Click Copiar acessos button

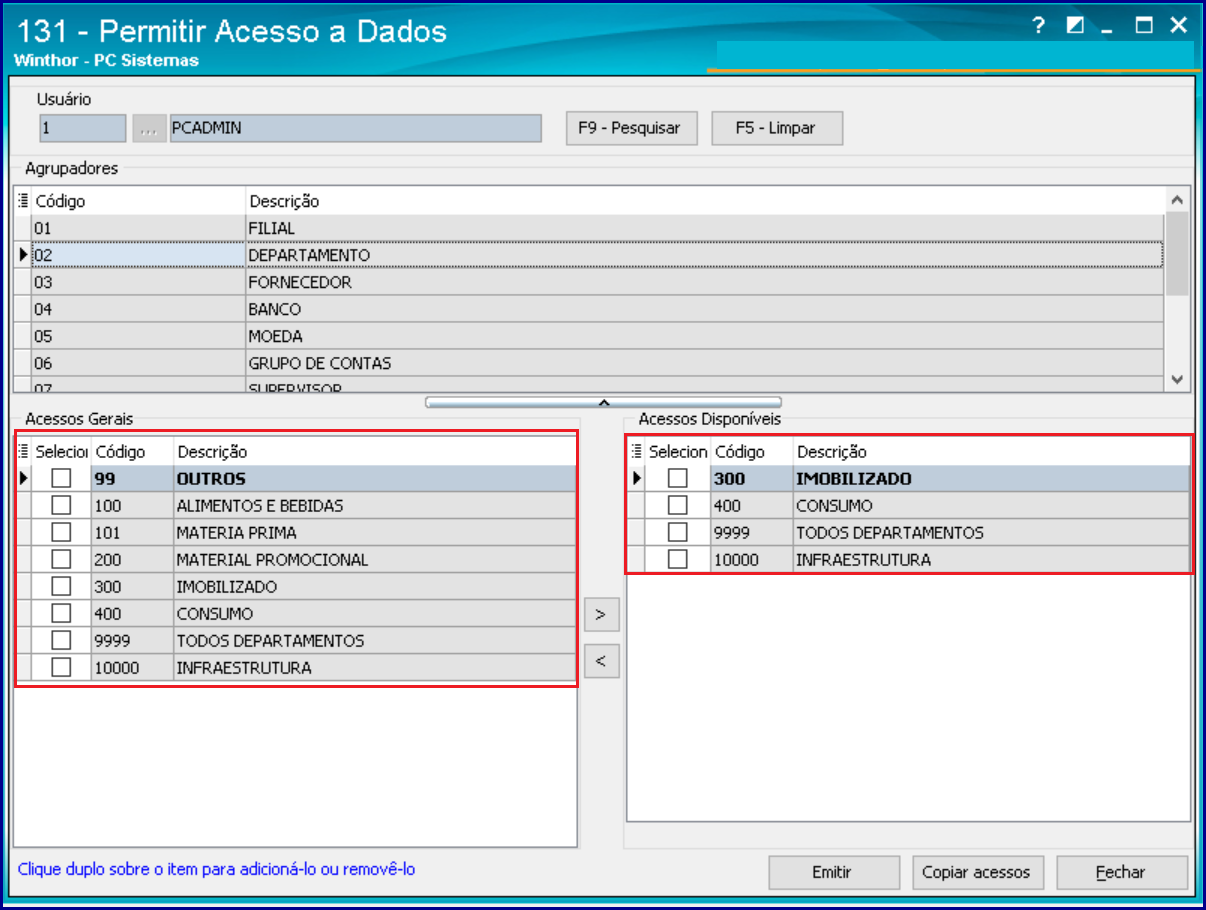tap(977, 872)
